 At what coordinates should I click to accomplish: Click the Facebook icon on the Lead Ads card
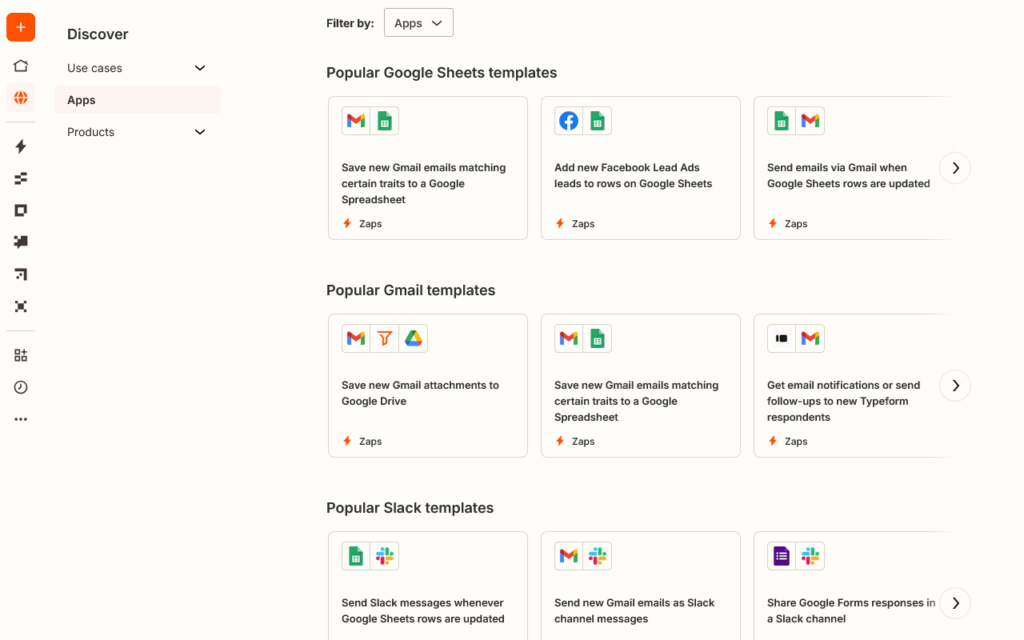coord(569,121)
